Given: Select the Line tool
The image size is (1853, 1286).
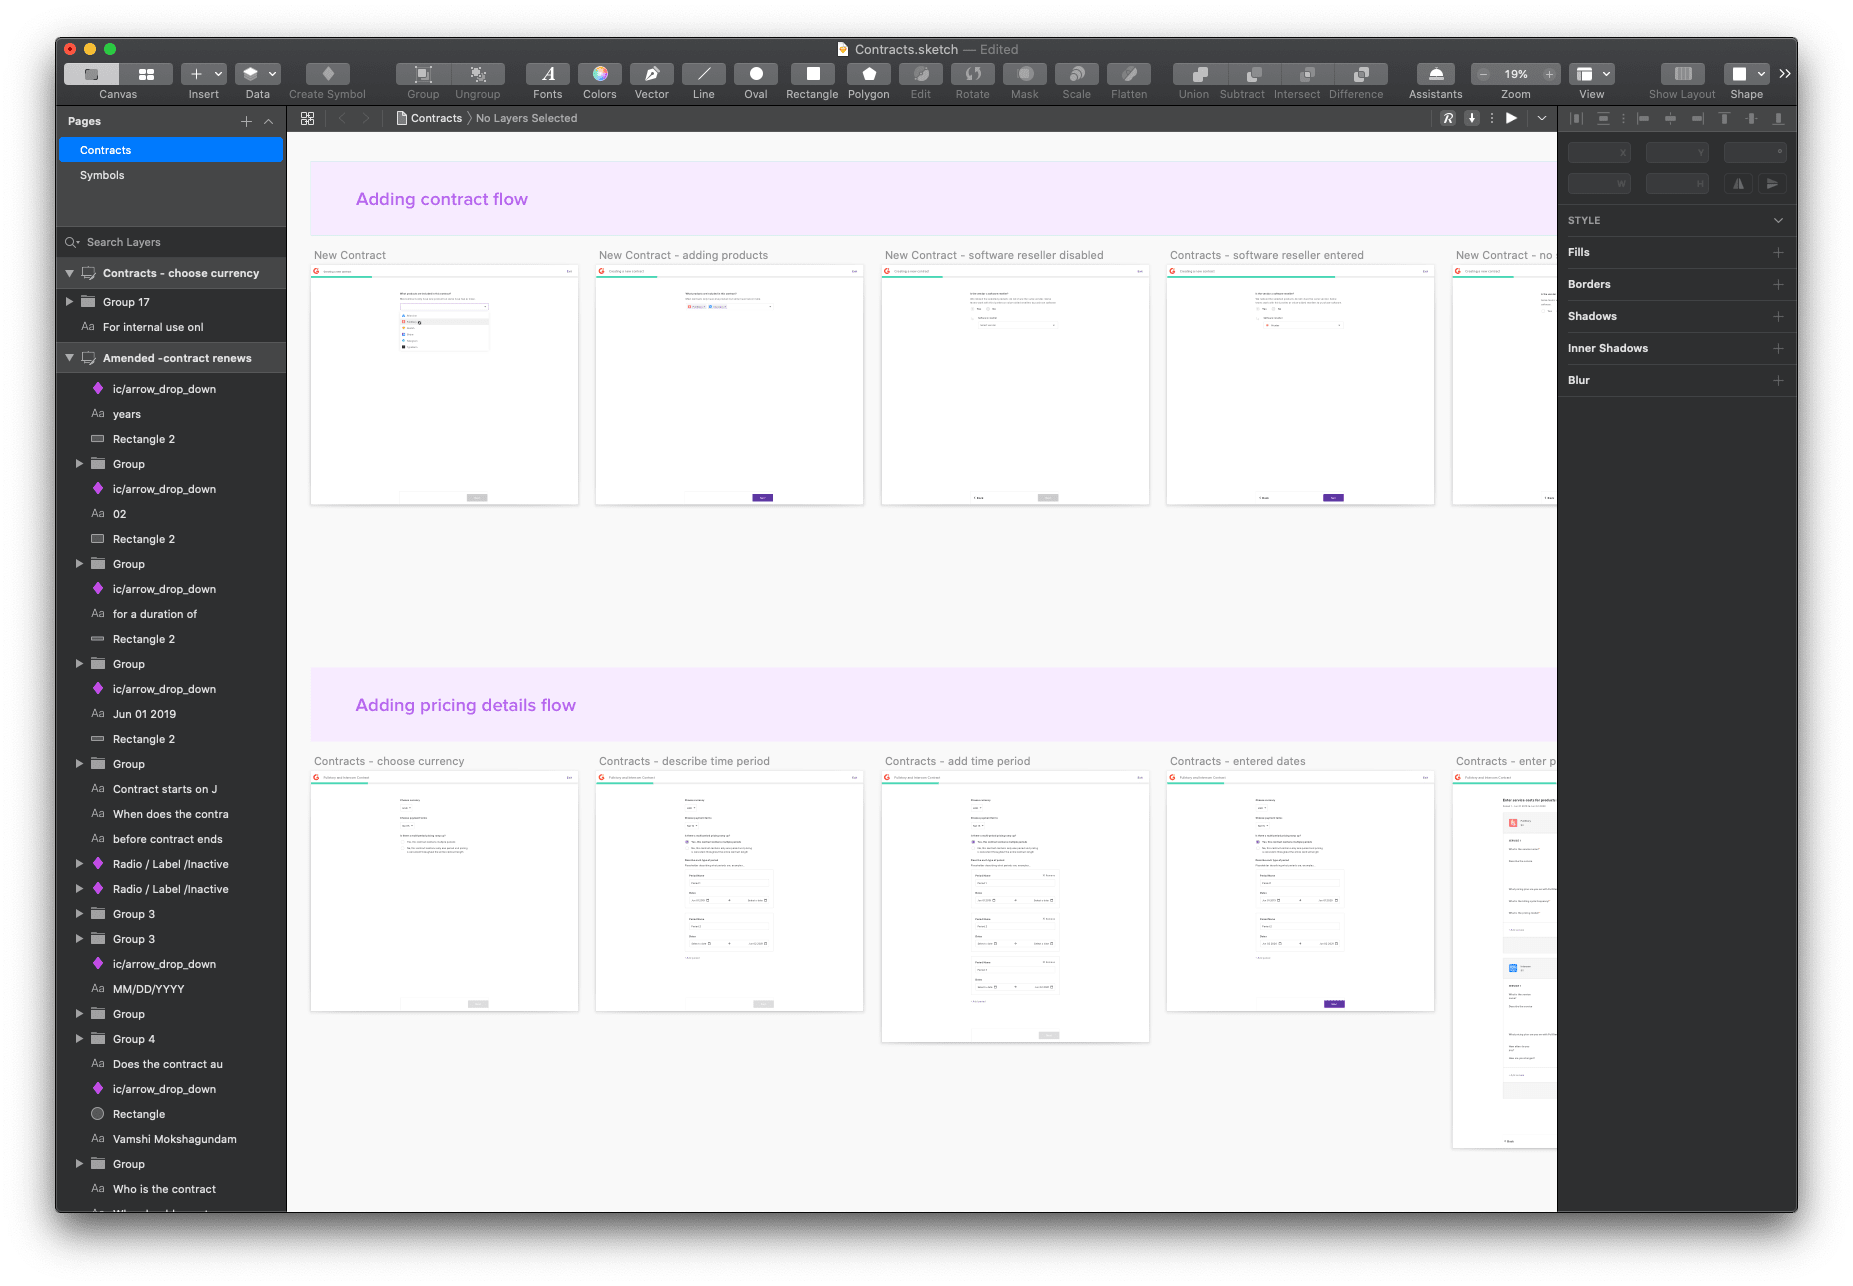Looking at the screenshot, I should 704,74.
